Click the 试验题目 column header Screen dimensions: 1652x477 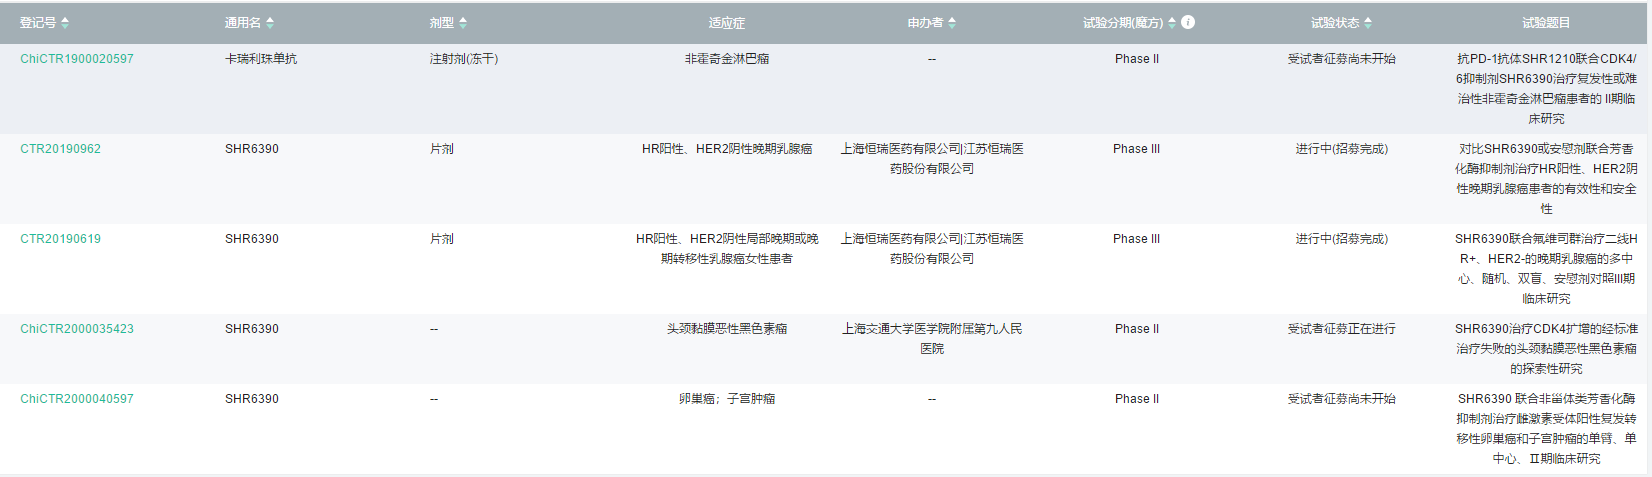pyautogui.click(x=1546, y=23)
